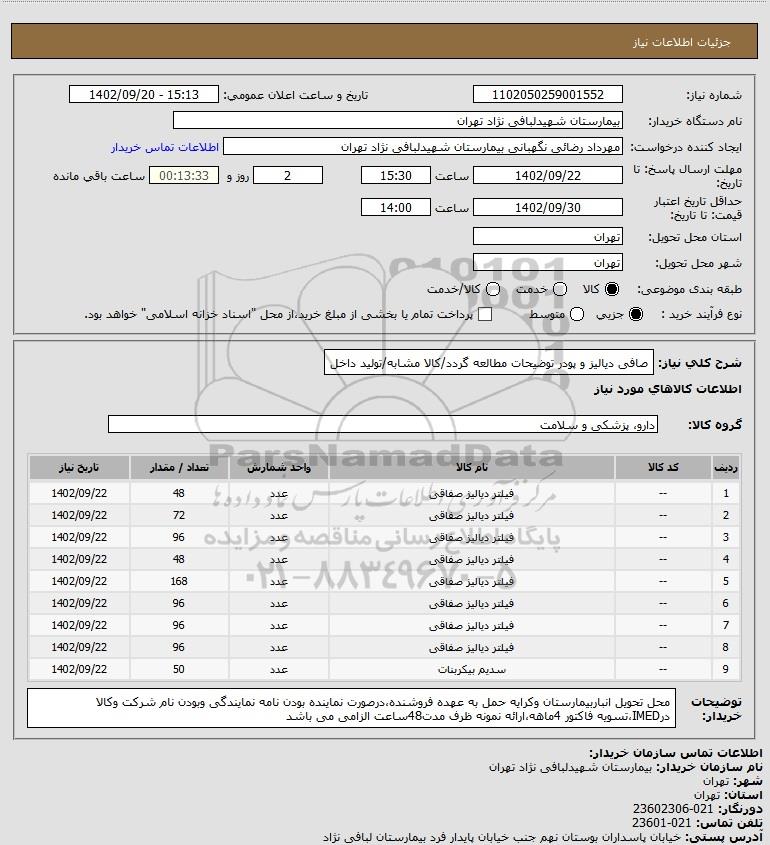The width and height of the screenshot is (770, 845).
Task: Select the کالا/خدمت radio button
Action: (492, 289)
